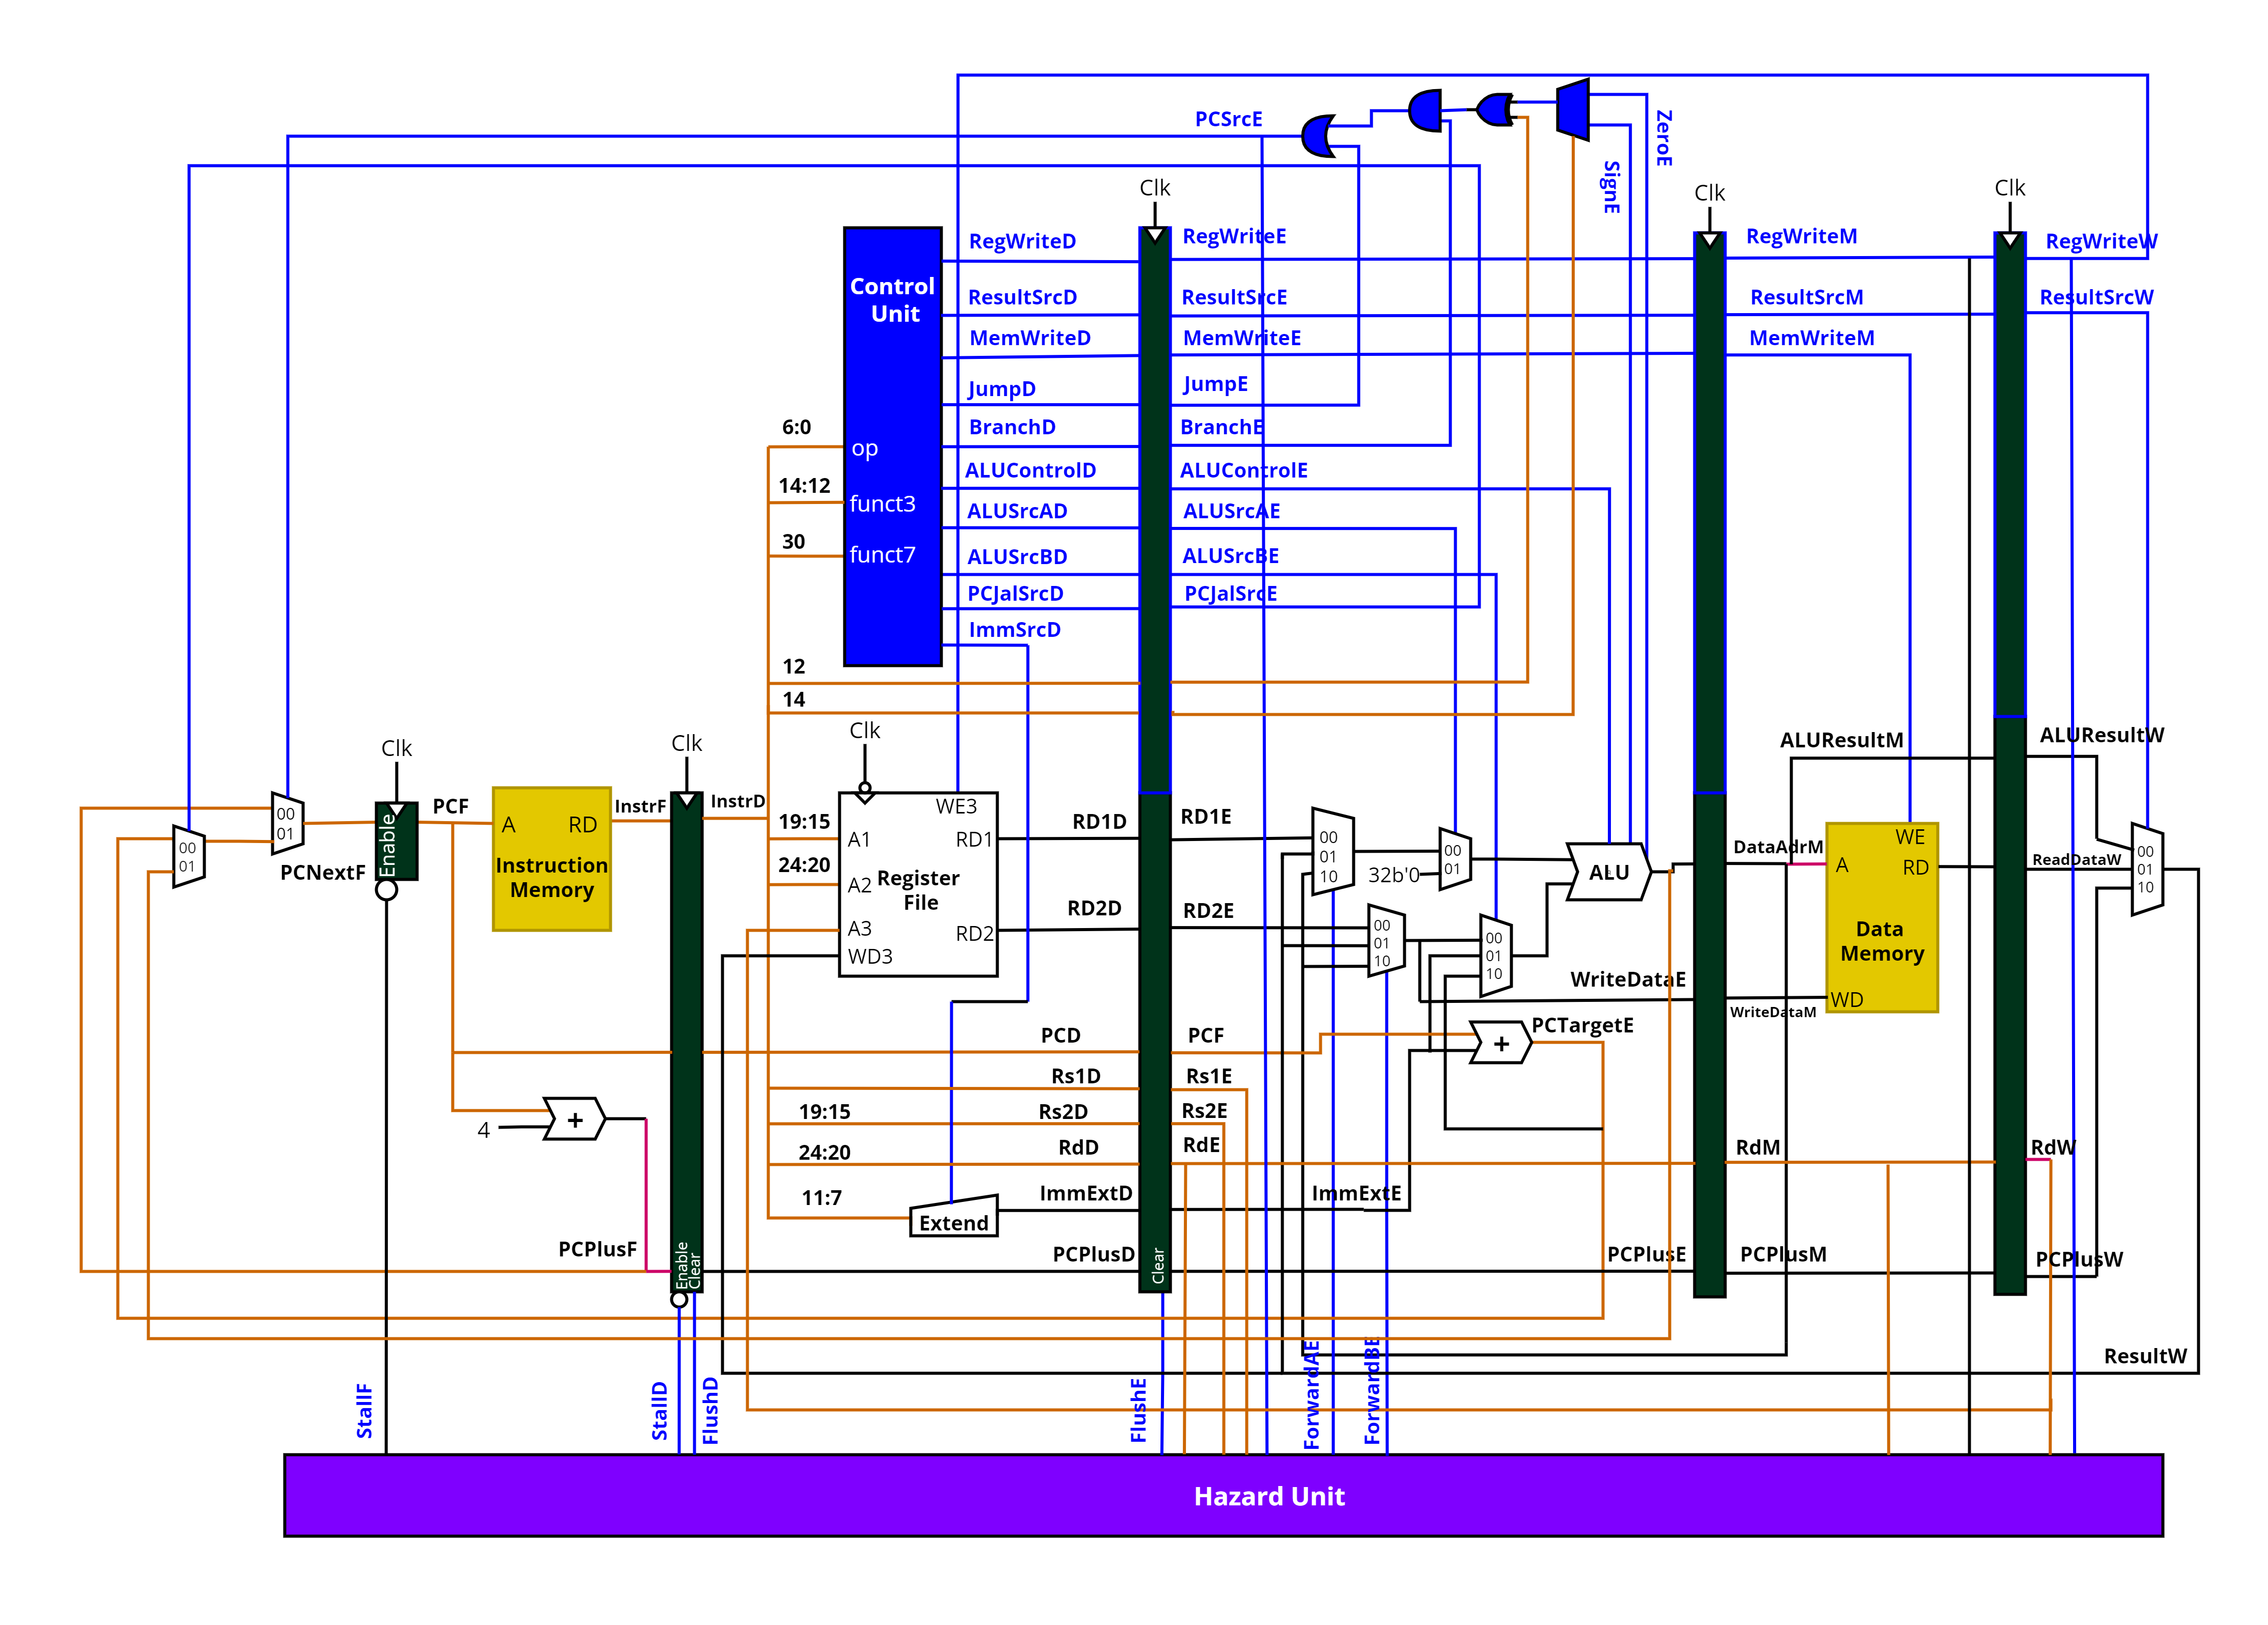2268x1625 pixels.
Task: Select the purple Hazard Unit block
Action: tap(1223, 1495)
